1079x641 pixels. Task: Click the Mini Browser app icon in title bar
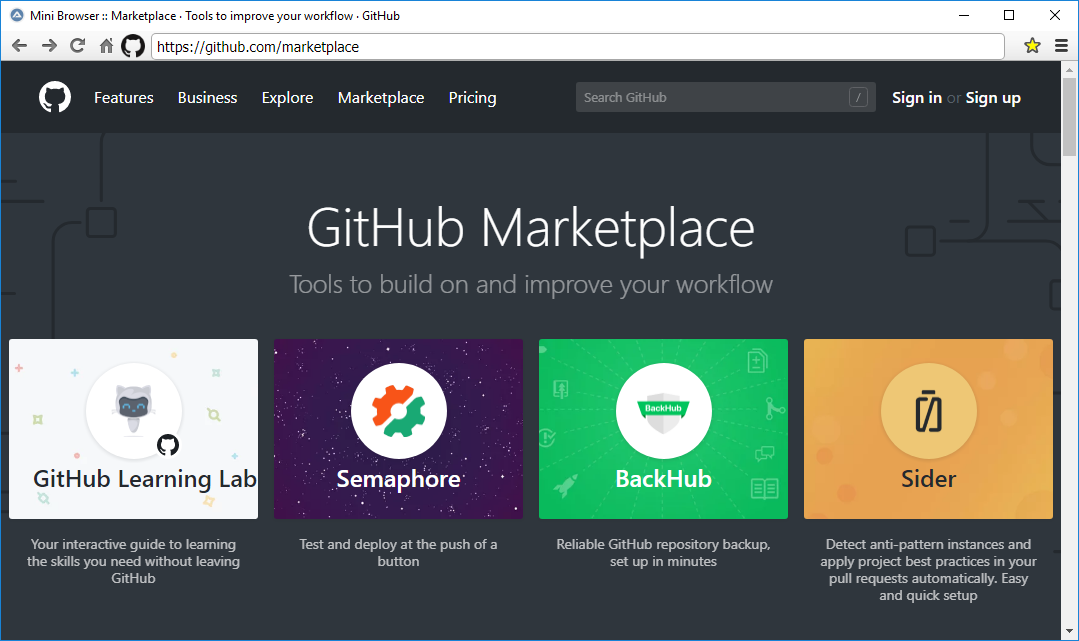click(17, 15)
